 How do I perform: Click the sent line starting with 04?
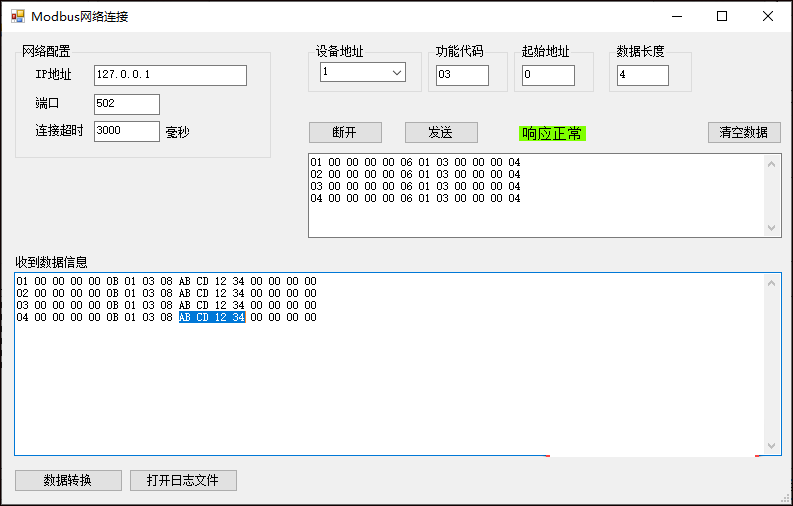[x=415, y=198]
